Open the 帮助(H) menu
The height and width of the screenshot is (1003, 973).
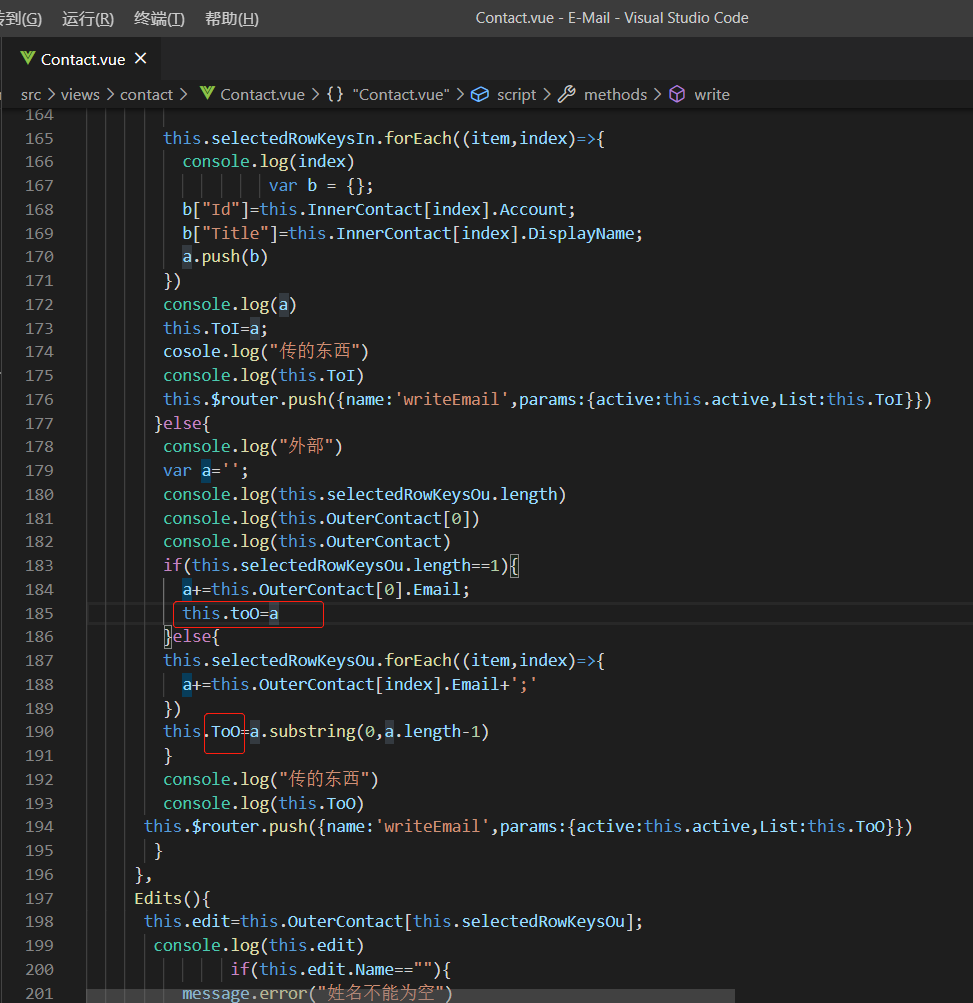[231, 18]
